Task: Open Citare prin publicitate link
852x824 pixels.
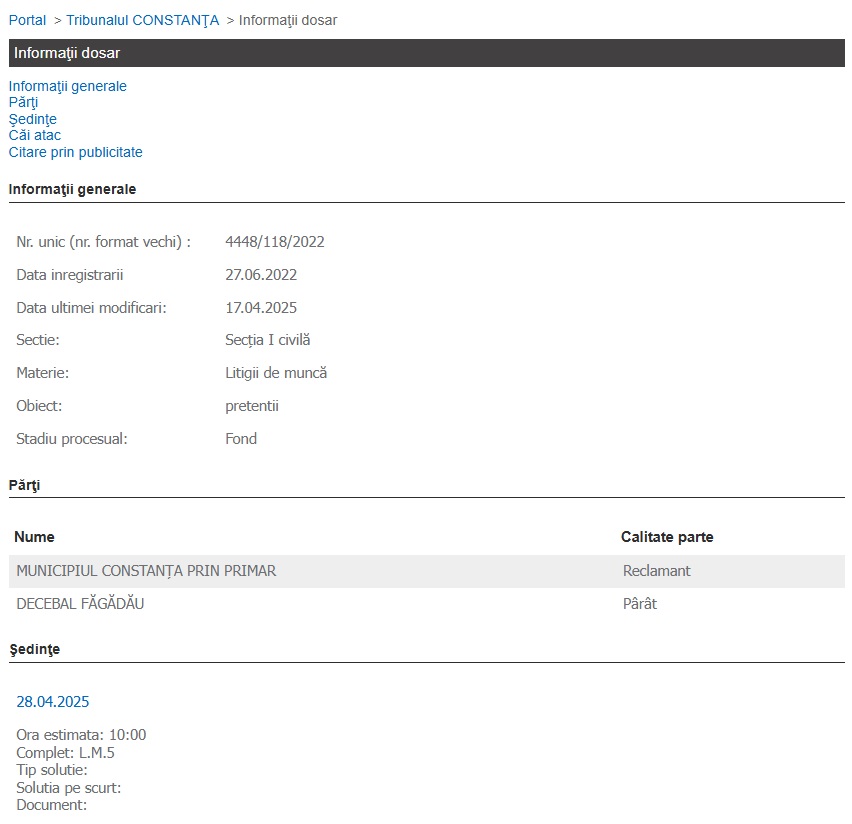Action: 75,152
